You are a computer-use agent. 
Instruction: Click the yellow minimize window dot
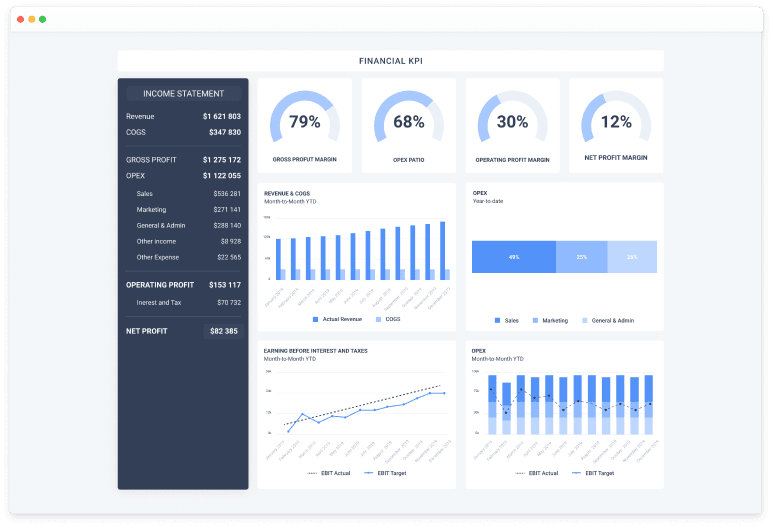click(x=32, y=19)
